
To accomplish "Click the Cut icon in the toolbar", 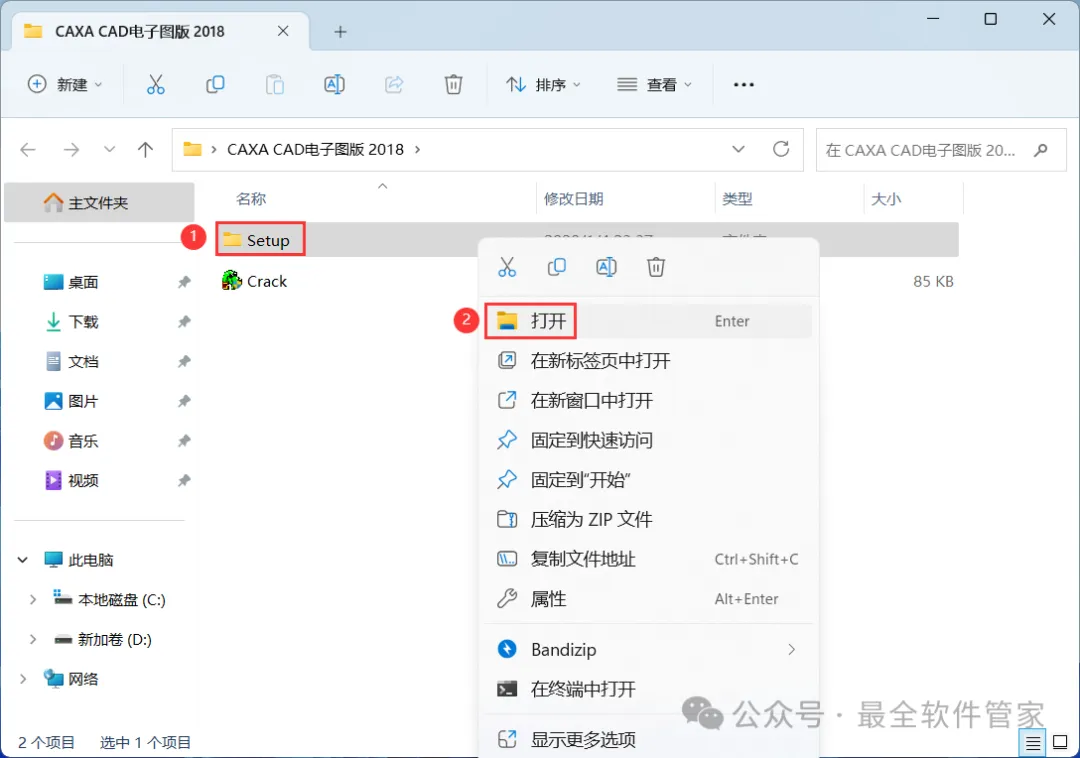I will pyautogui.click(x=156, y=85).
